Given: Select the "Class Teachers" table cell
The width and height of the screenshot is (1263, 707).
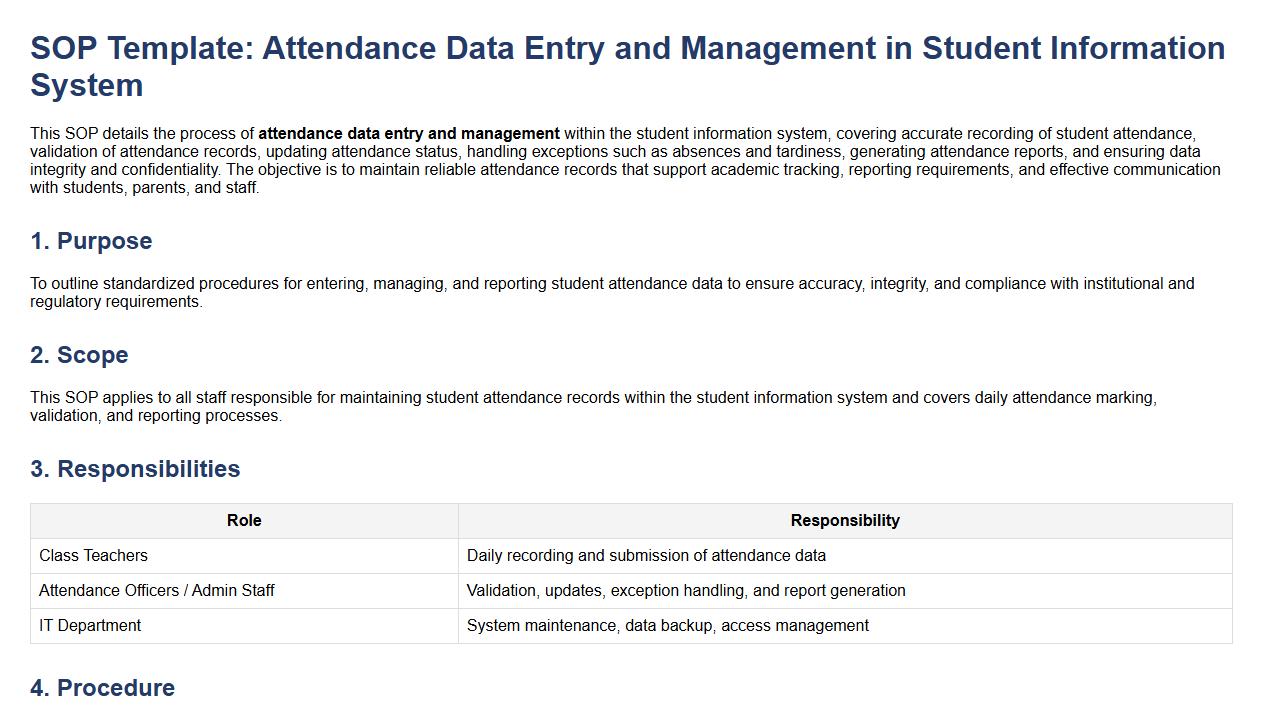Looking at the screenshot, I should tap(93, 556).
